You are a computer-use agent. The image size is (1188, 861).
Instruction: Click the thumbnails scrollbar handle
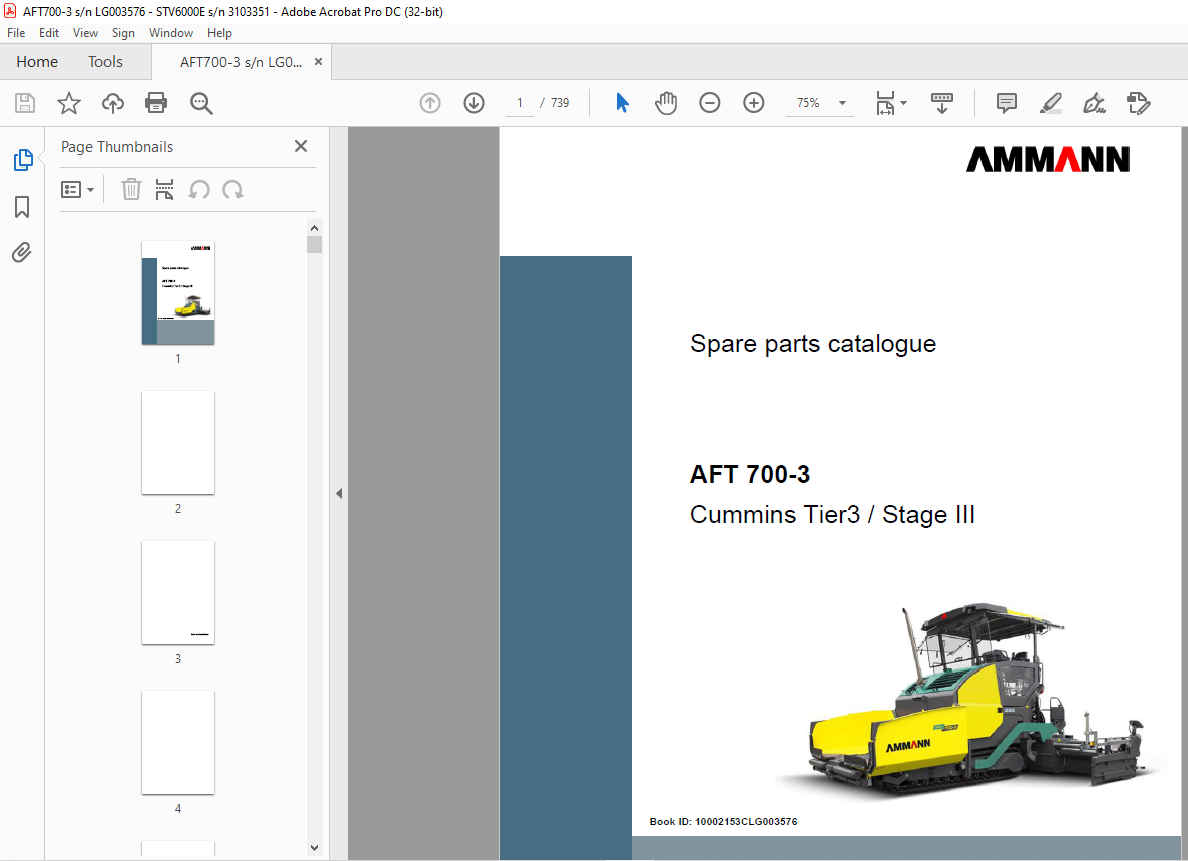[x=314, y=244]
